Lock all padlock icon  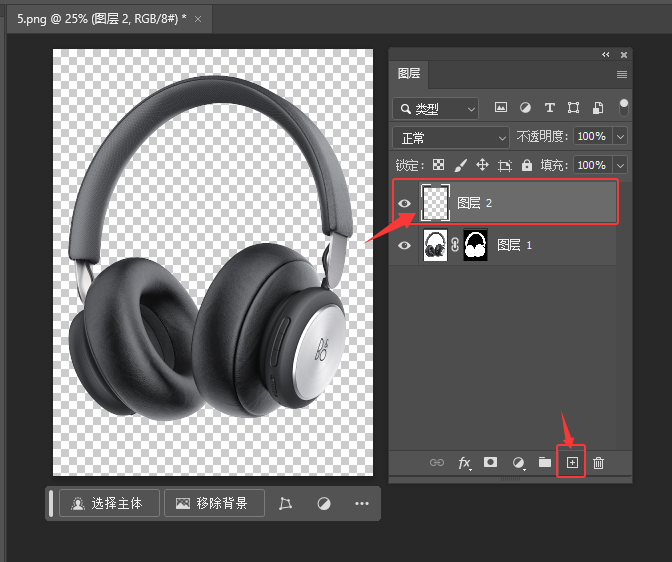click(527, 165)
